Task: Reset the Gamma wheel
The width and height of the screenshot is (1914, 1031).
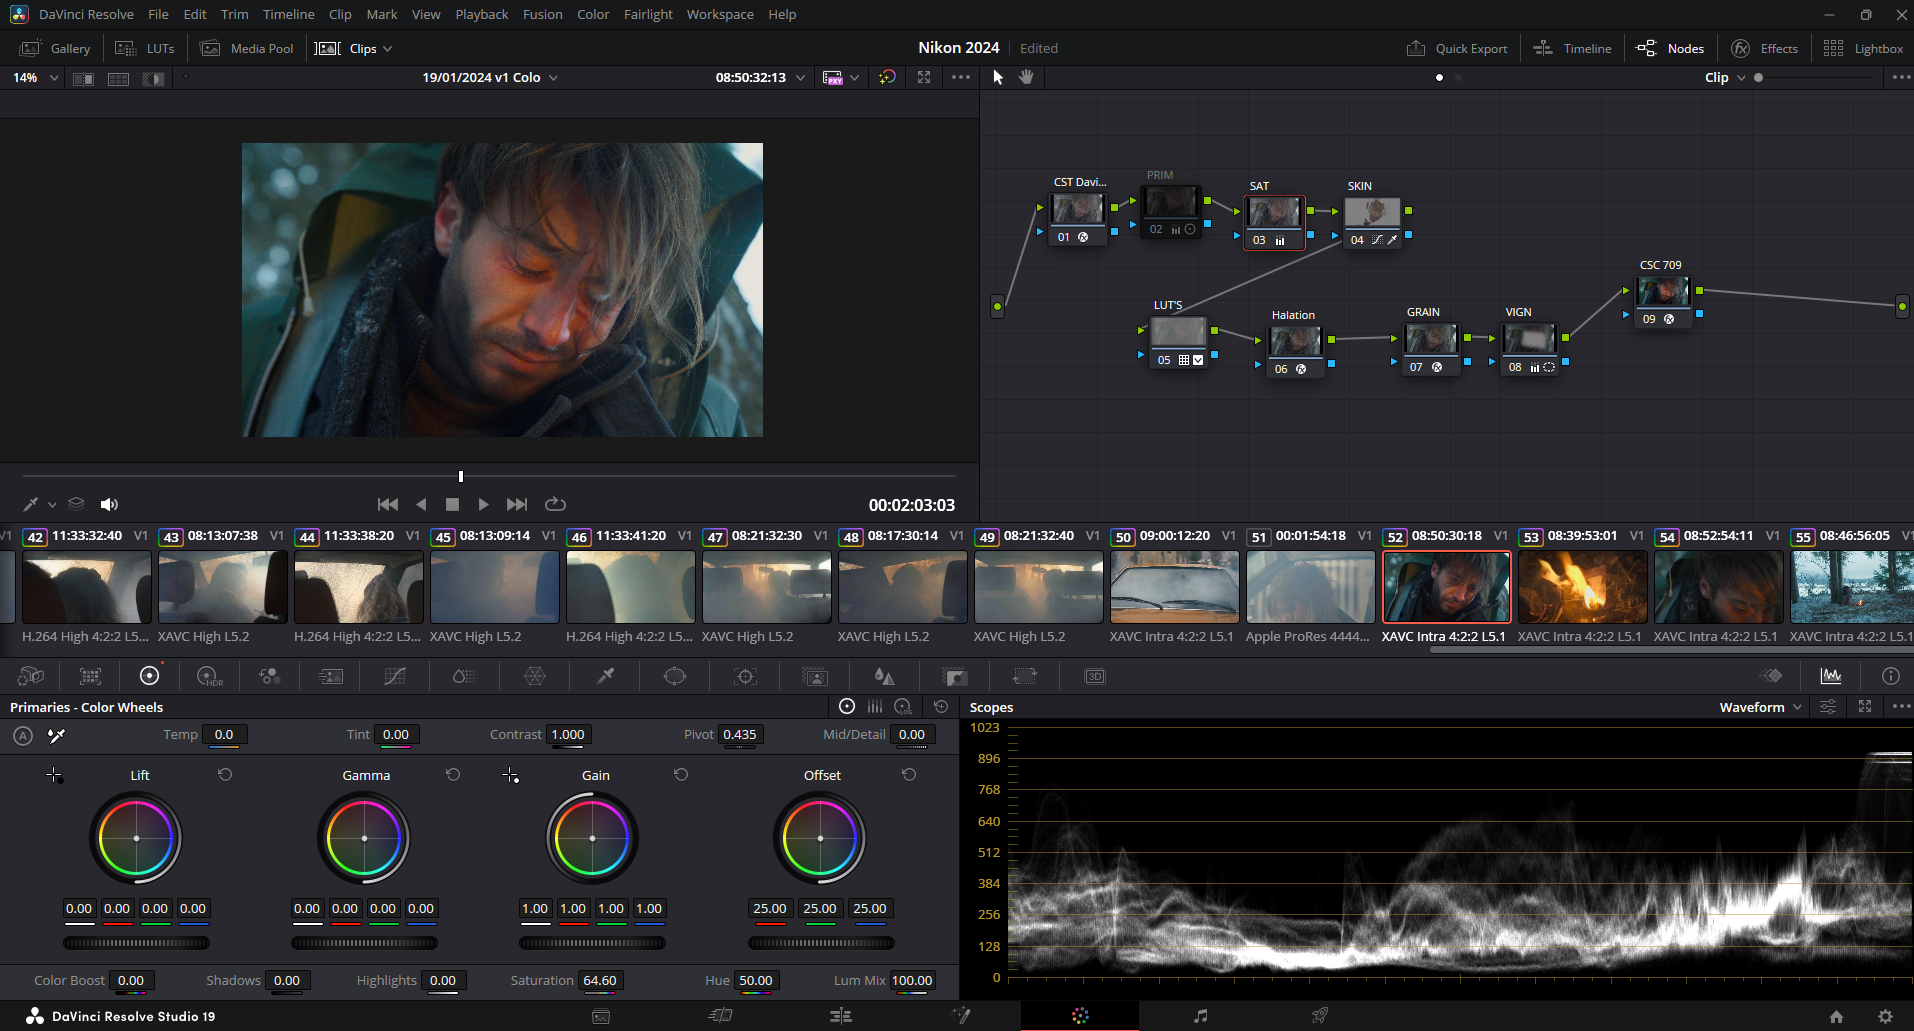Action: click(x=453, y=775)
